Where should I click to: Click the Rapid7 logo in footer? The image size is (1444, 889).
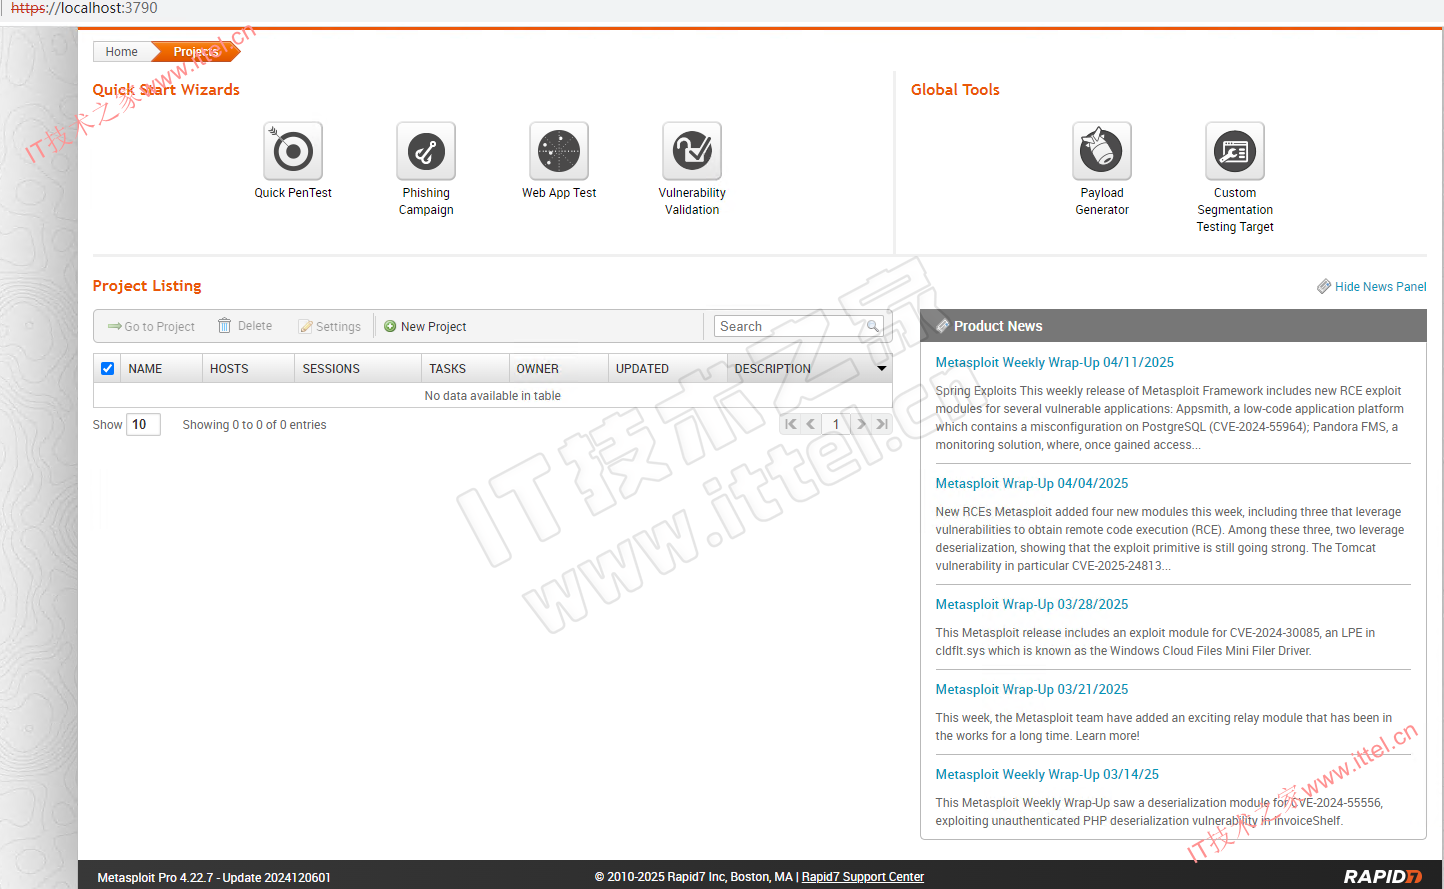(x=1383, y=876)
